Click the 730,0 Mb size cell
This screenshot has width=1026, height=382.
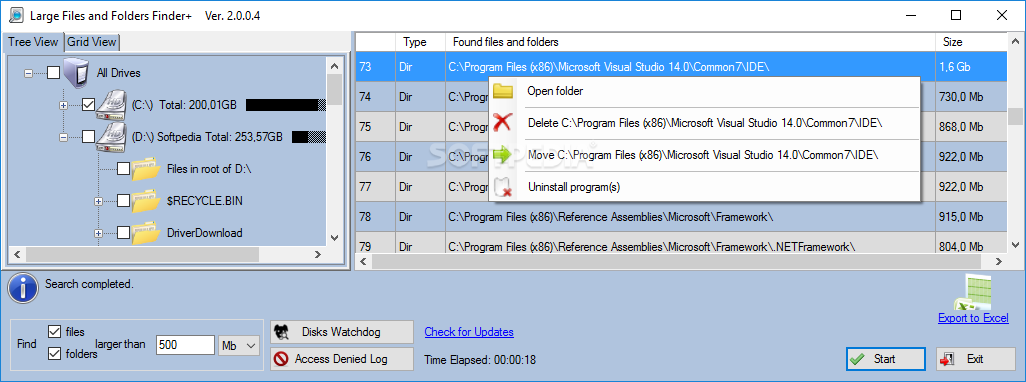pyautogui.click(x=971, y=97)
